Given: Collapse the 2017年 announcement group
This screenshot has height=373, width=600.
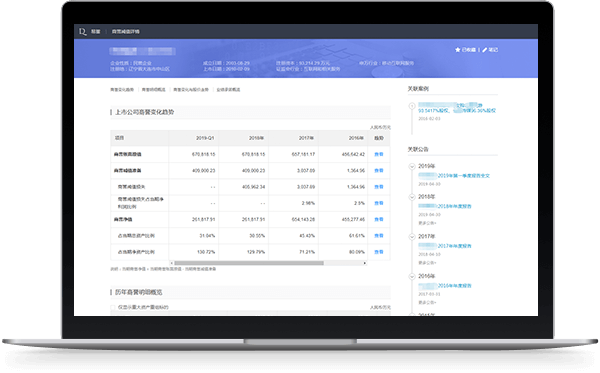Looking at the screenshot, I should (412, 237).
